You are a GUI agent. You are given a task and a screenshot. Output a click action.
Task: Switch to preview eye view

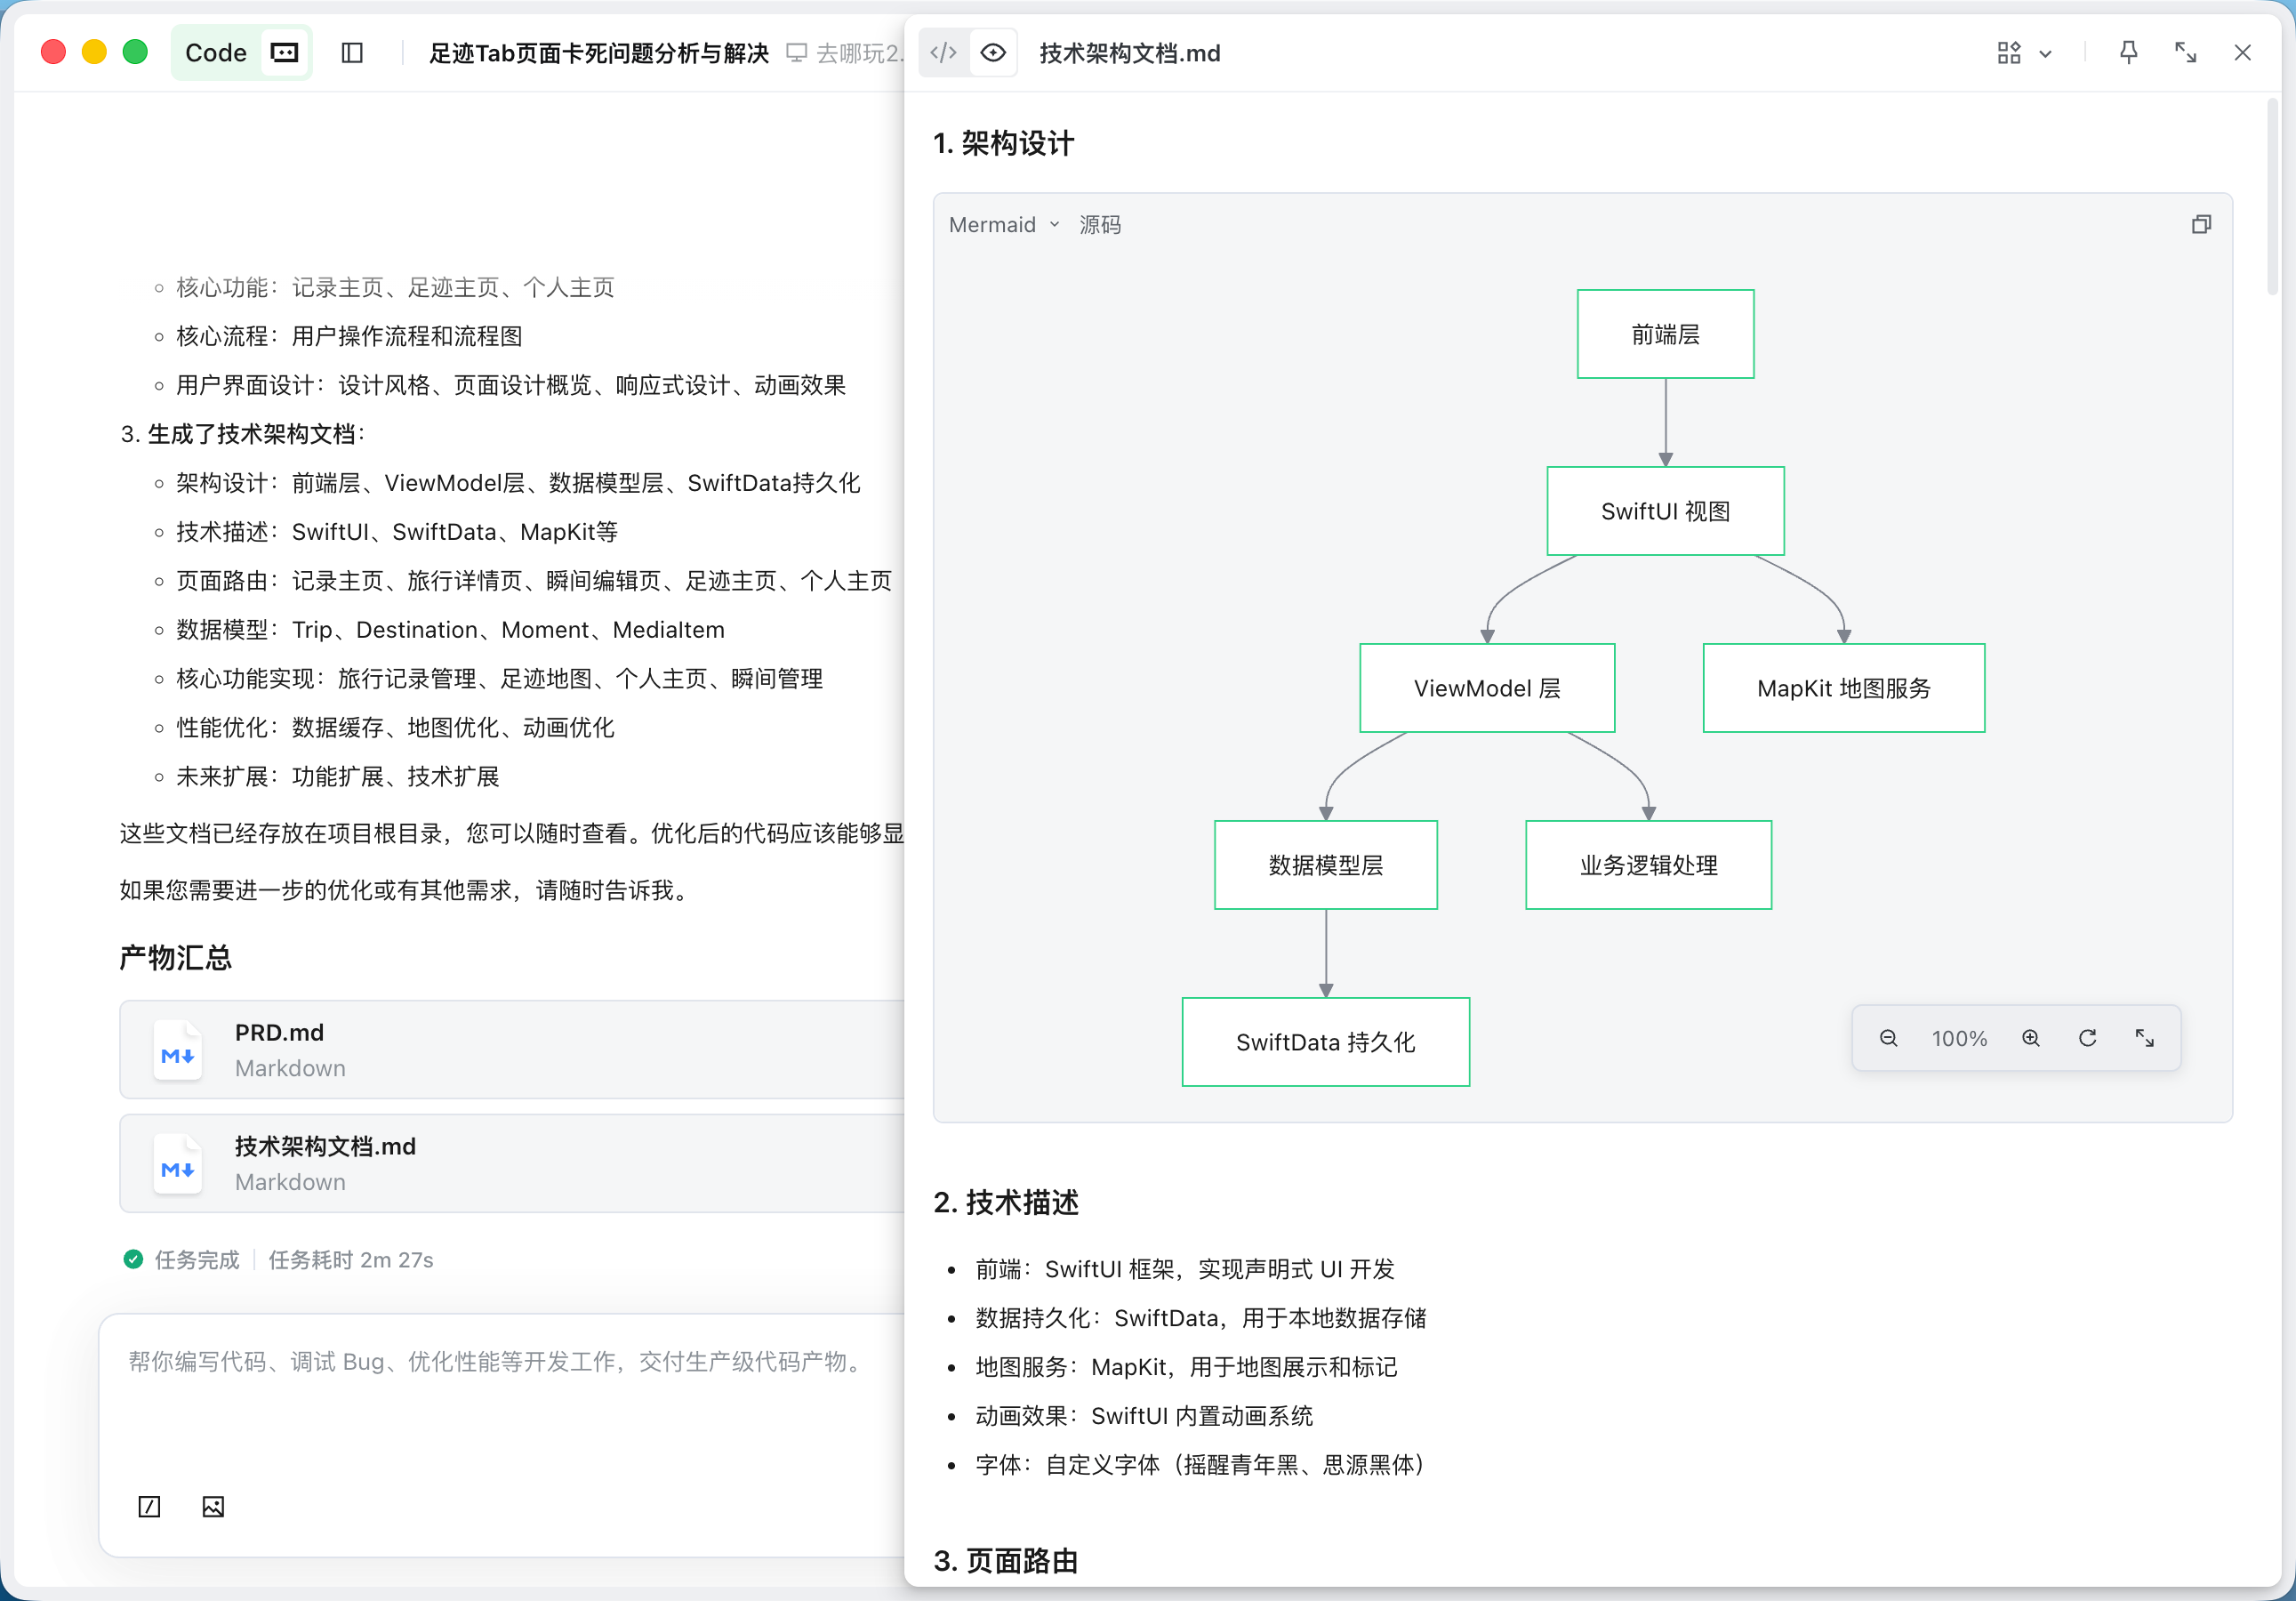coord(992,53)
